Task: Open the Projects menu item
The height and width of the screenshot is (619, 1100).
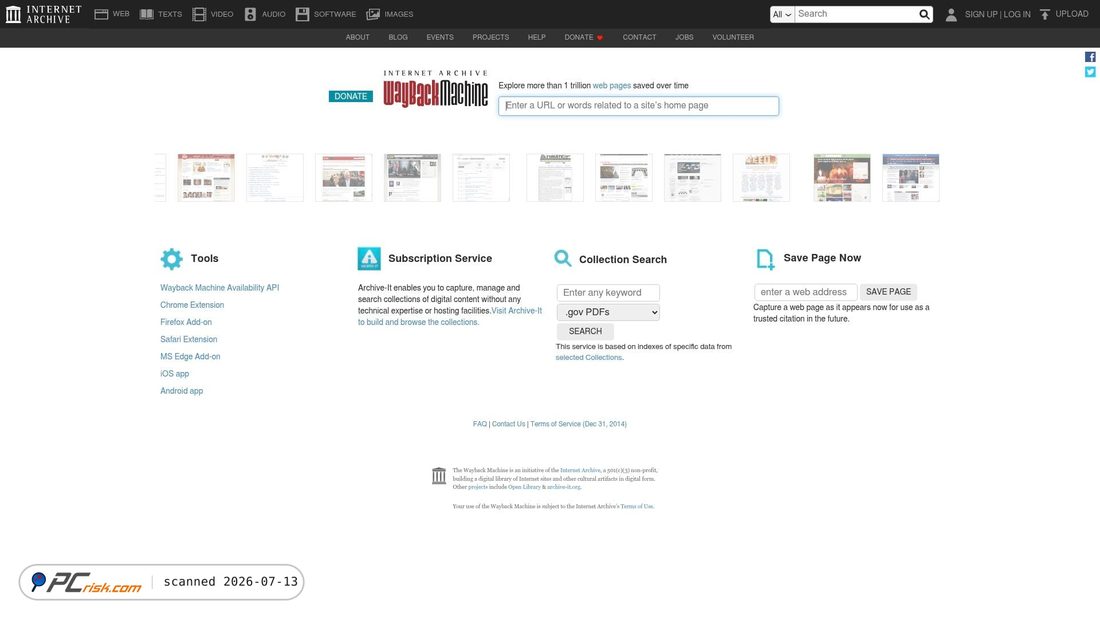Action: coord(490,37)
